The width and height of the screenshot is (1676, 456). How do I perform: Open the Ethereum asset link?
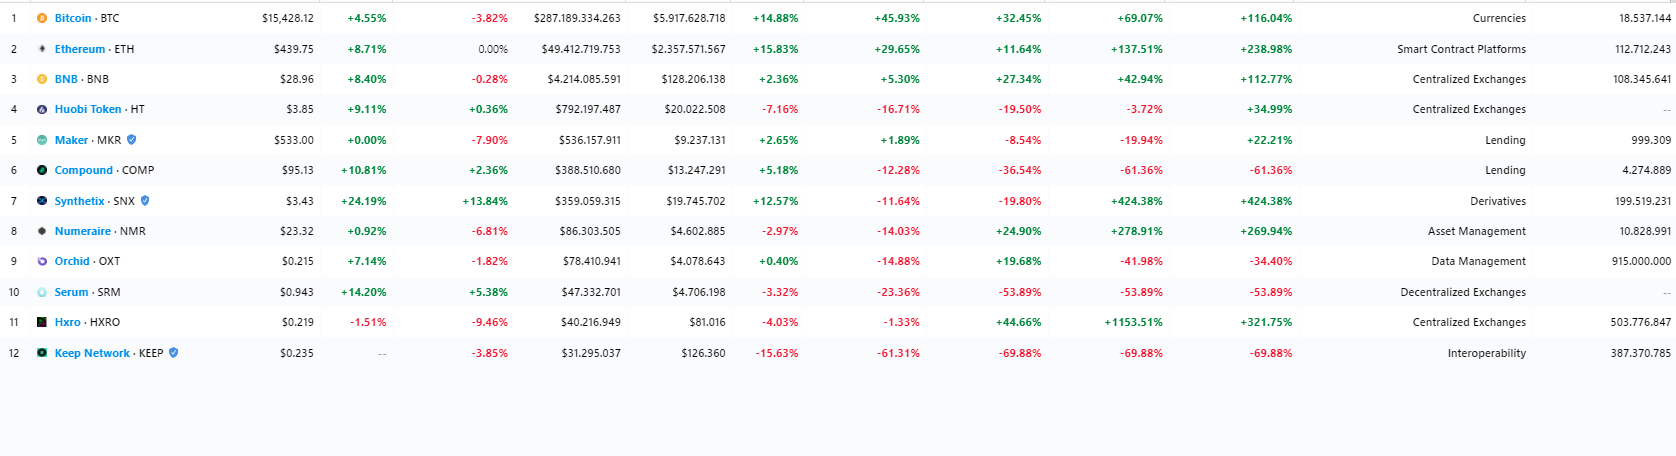click(x=80, y=49)
